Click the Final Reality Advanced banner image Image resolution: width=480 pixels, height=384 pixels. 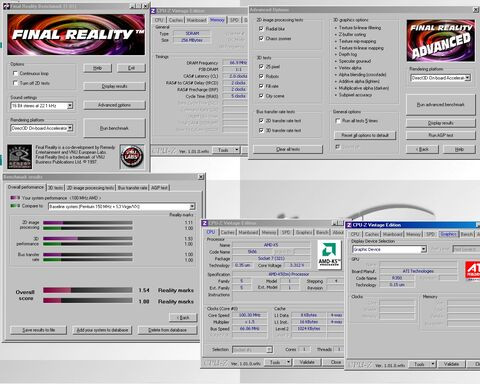click(x=441, y=41)
